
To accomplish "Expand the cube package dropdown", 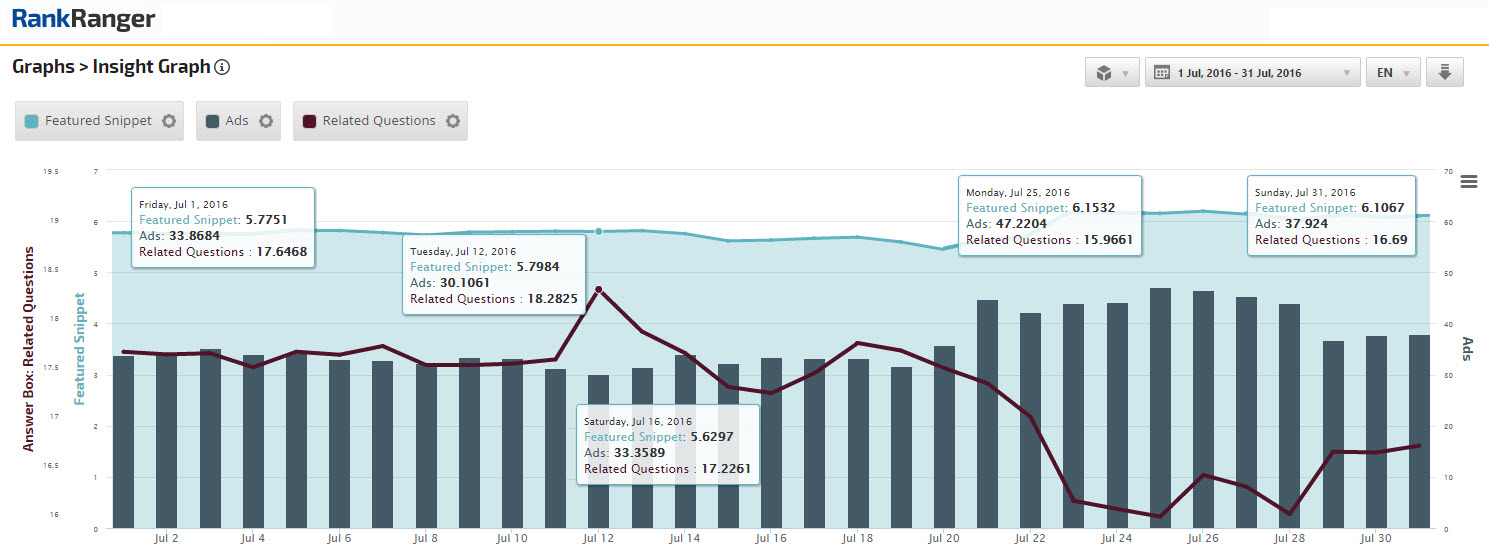I will pos(1112,73).
